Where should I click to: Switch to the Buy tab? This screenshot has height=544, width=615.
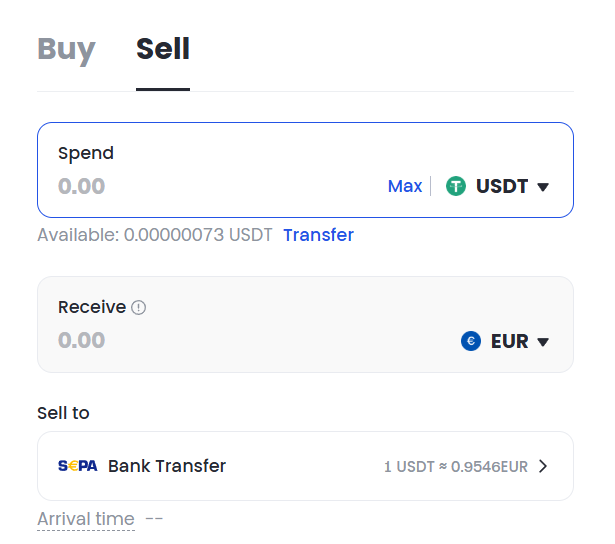coord(66,49)
